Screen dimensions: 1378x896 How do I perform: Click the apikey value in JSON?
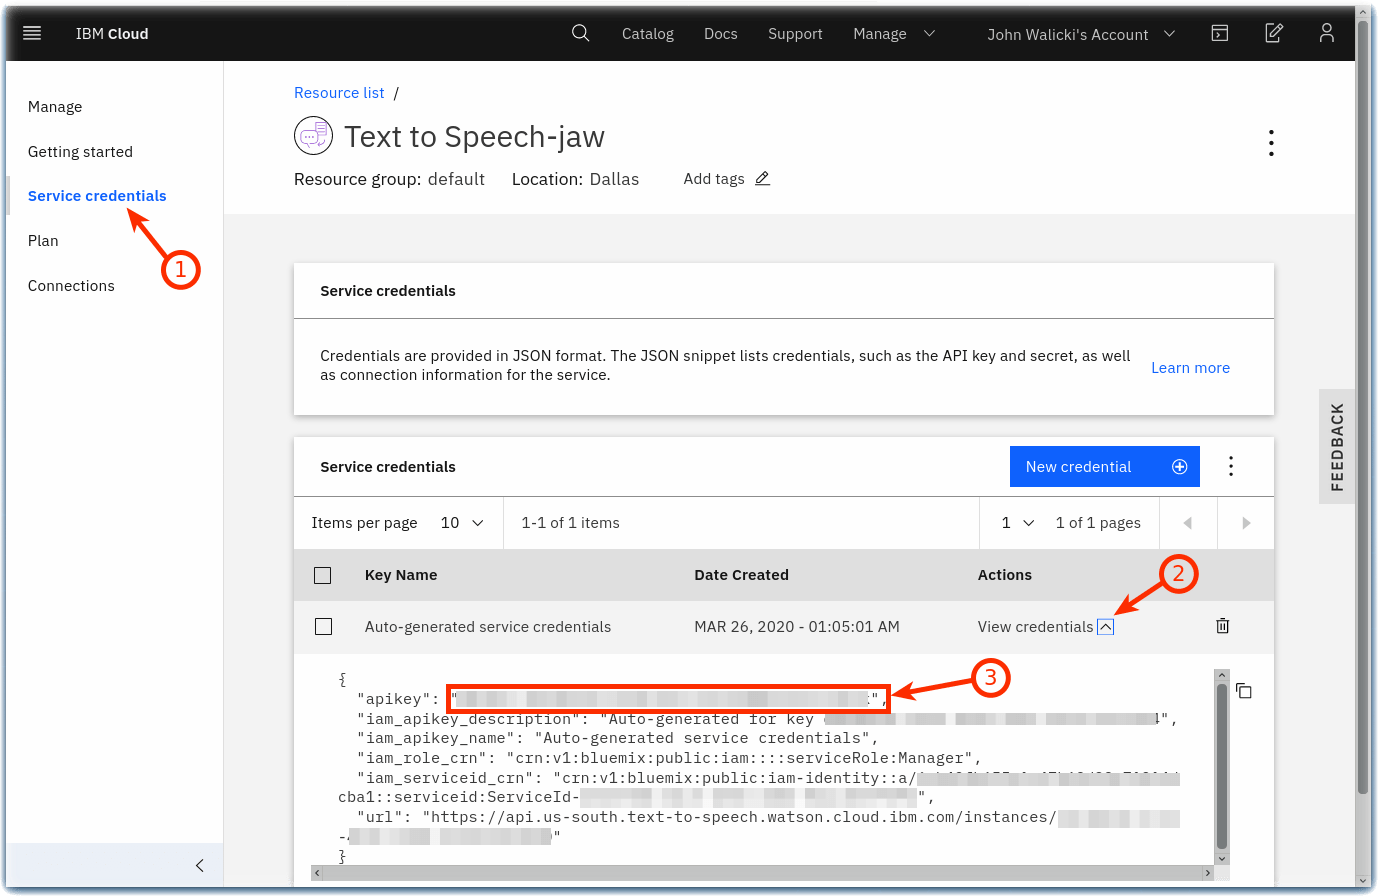click(x=668, y=699)
